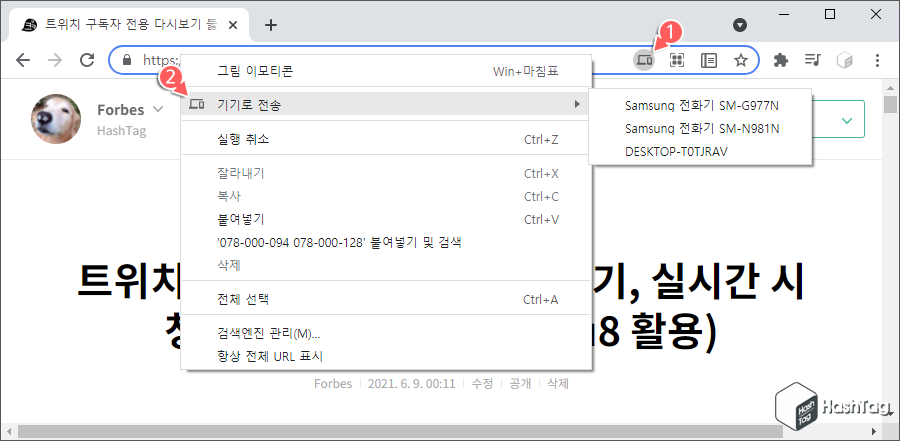Send to Samsung 전화기 SM-N981N
The height and width of the screenshot is (441, 900).
[x=700, y=129]
